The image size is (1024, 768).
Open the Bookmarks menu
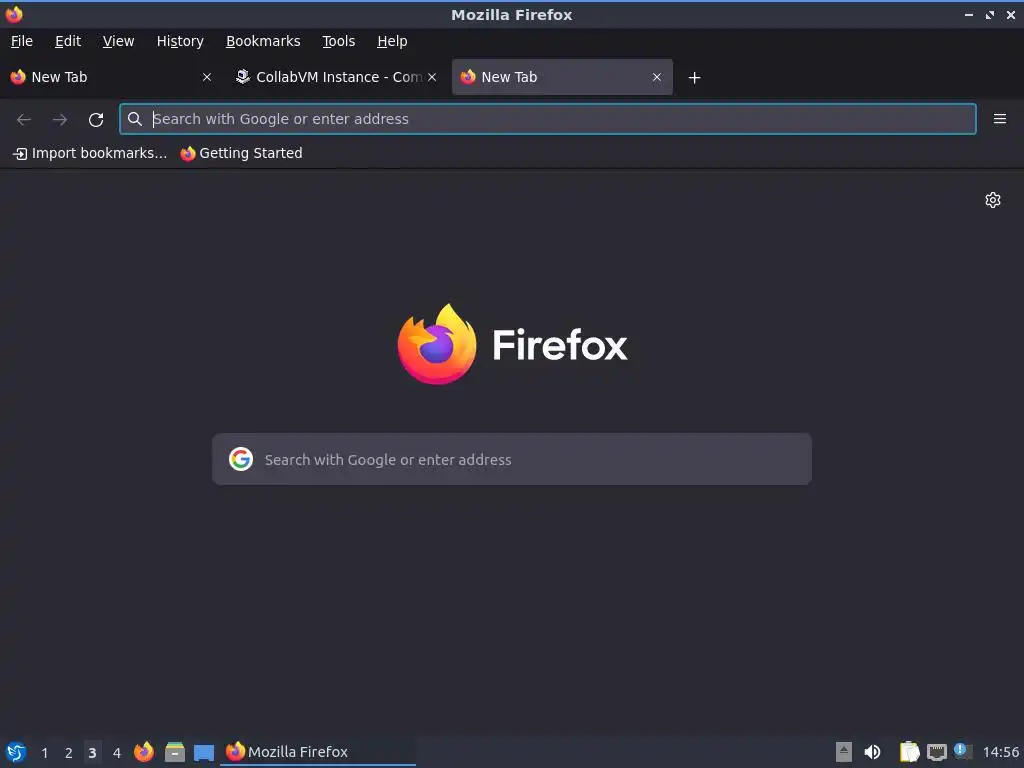tap(263, 41)
